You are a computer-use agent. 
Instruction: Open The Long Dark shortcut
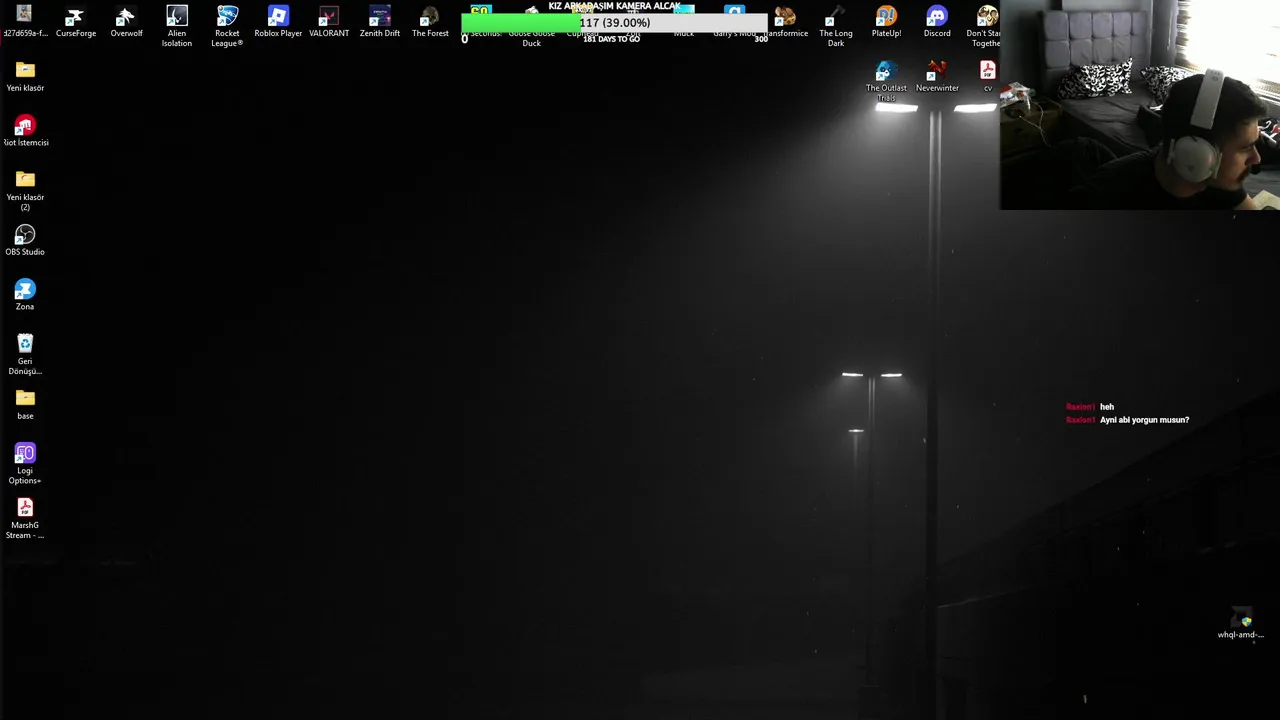tap(836, 26)
